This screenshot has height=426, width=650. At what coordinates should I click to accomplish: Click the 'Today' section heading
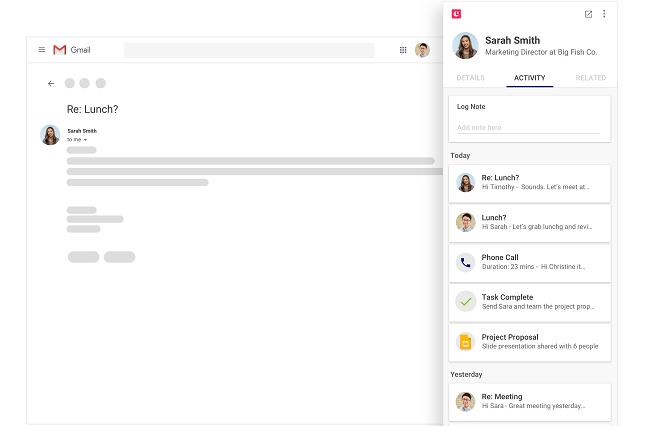point(460,155)
